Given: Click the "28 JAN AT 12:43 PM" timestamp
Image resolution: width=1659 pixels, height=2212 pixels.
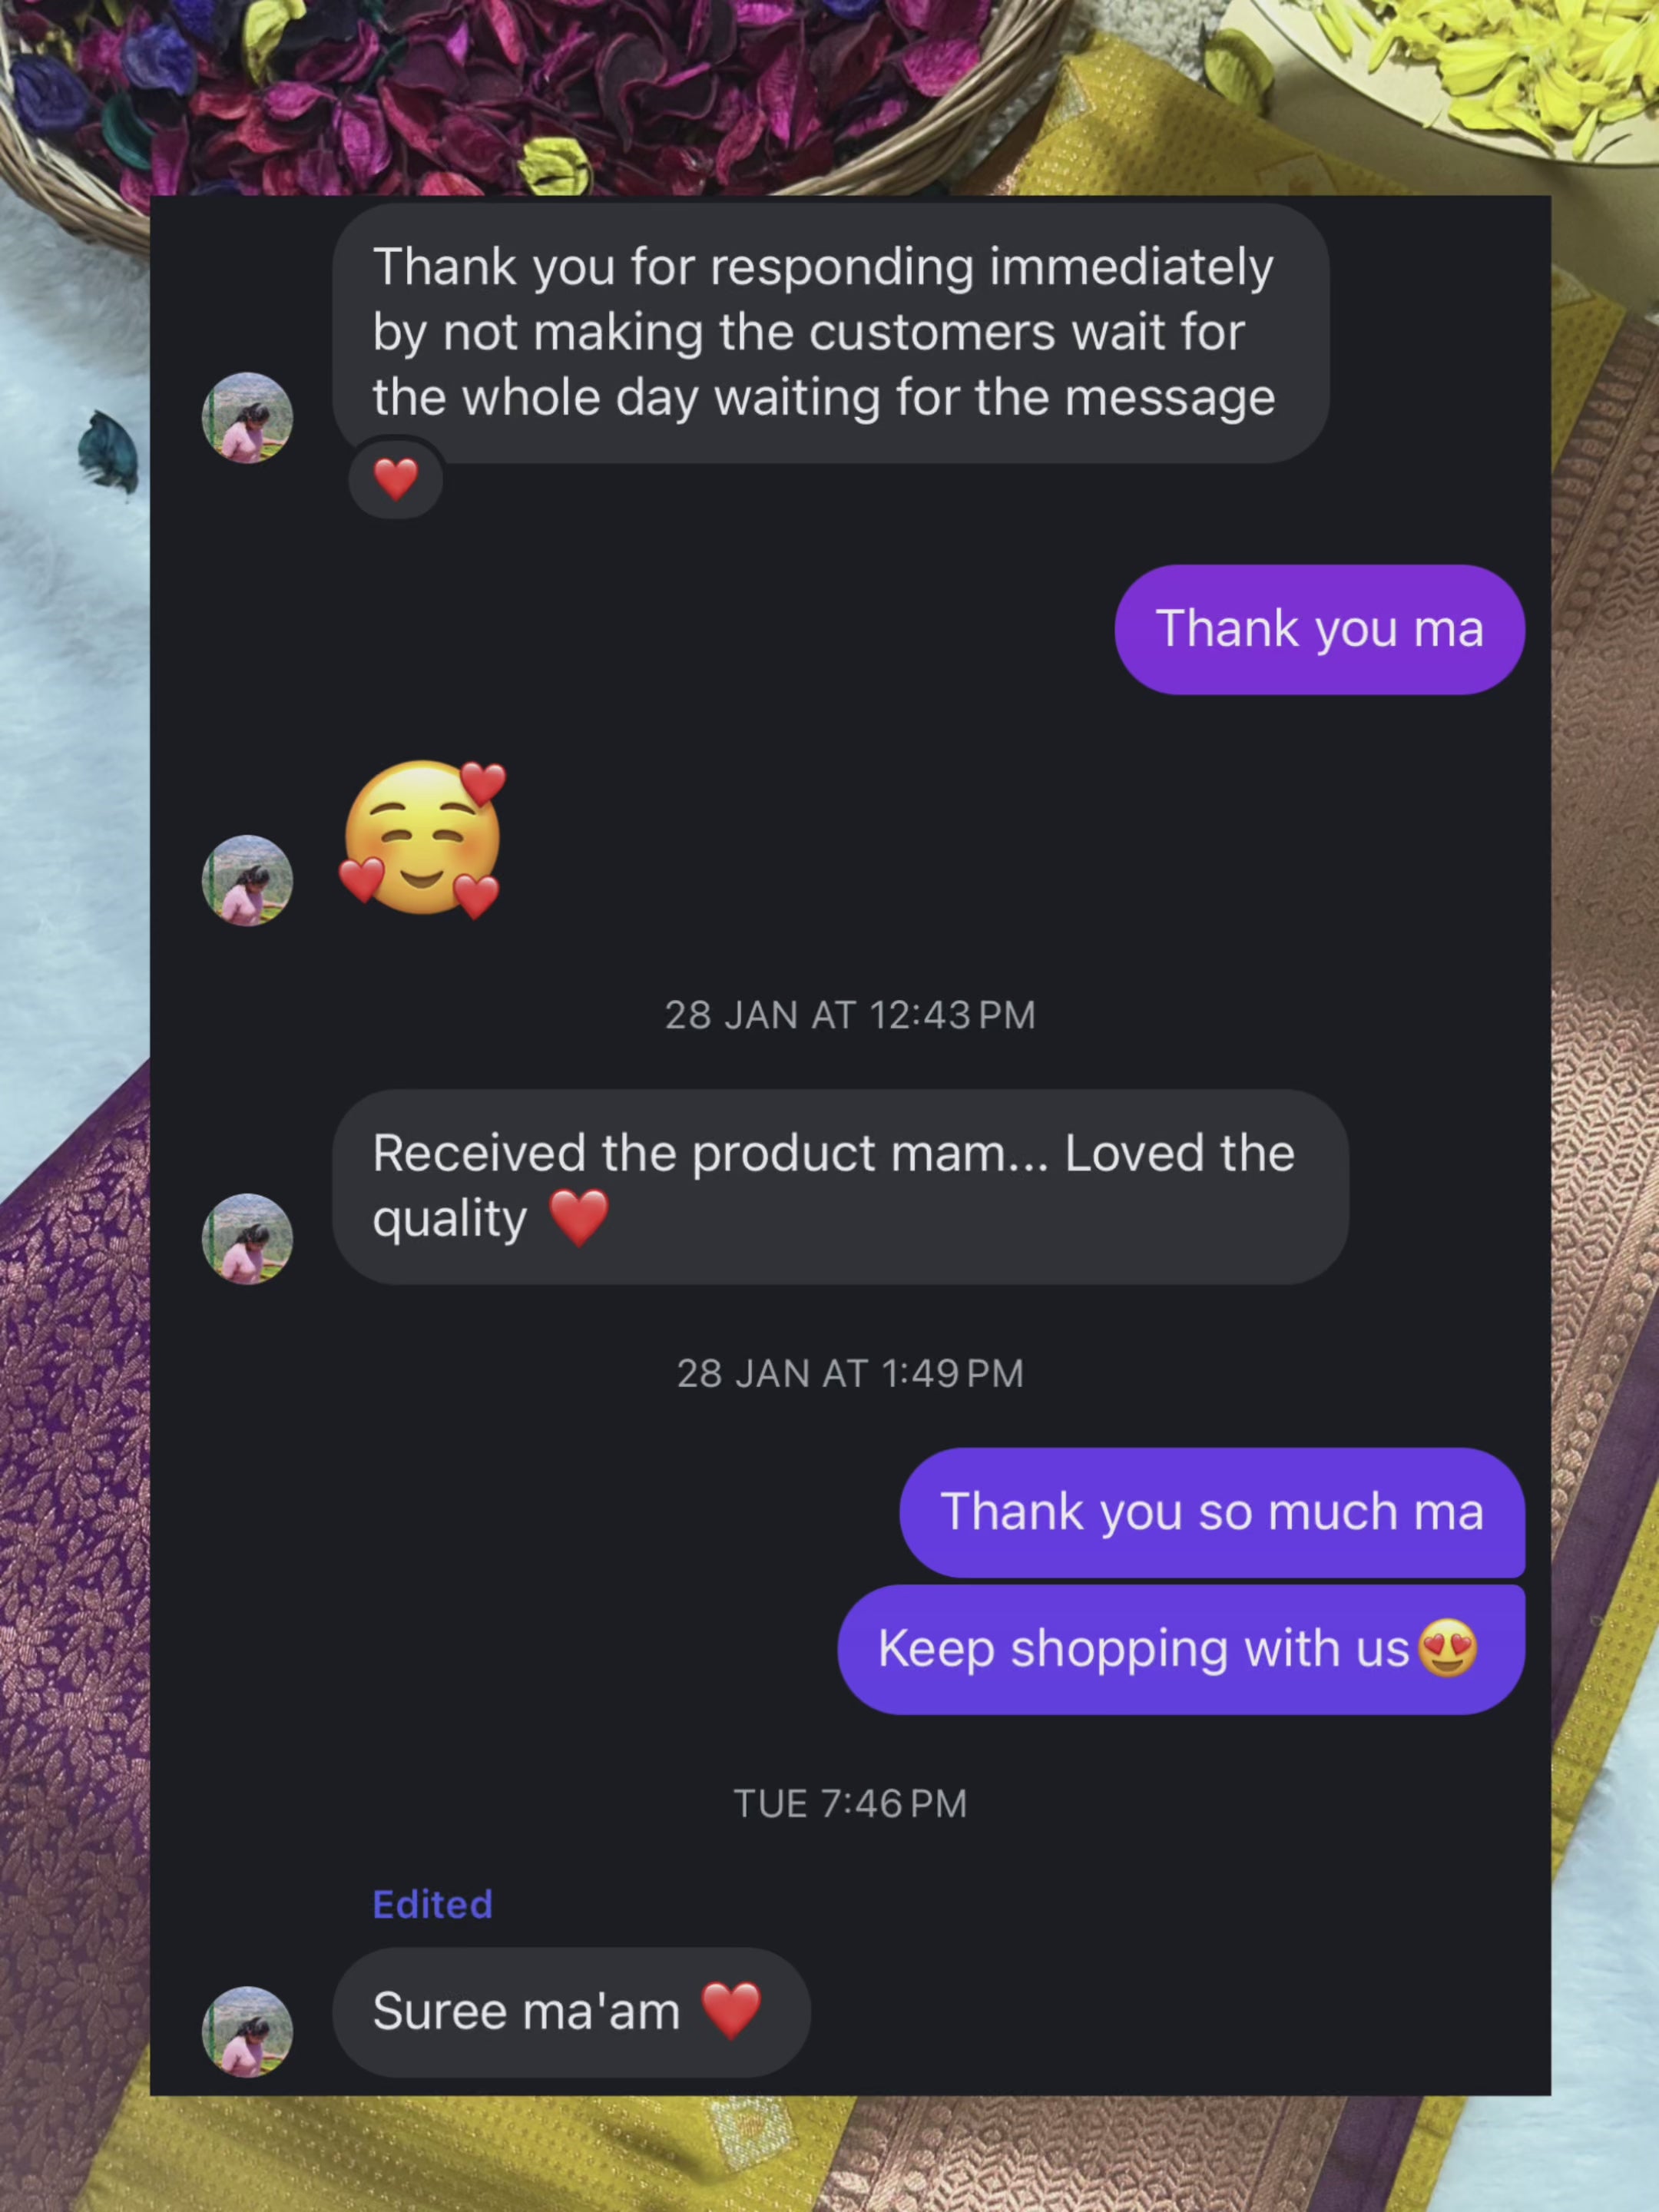Looking at the screenshot, I should [850, 1015].
